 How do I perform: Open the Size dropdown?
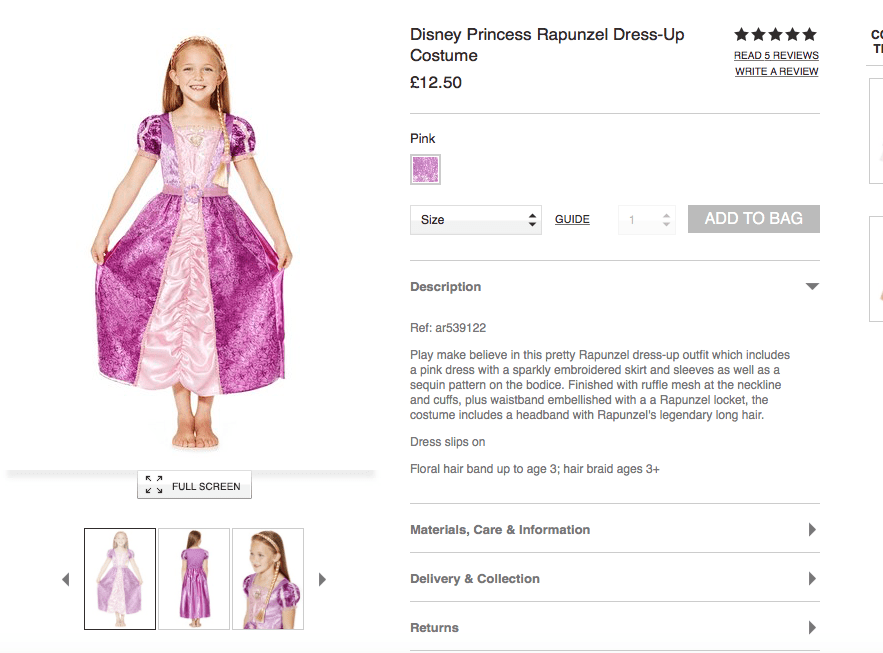point(476,220)
